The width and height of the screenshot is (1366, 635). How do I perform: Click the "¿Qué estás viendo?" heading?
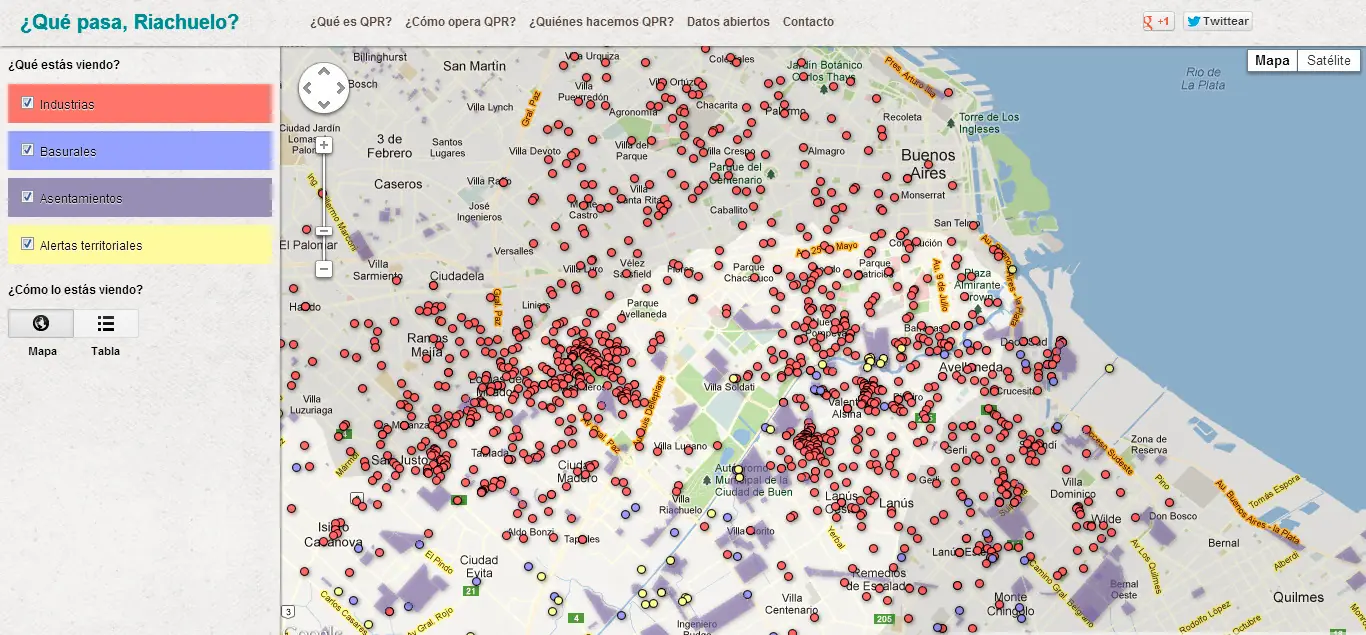click(64, 65)
